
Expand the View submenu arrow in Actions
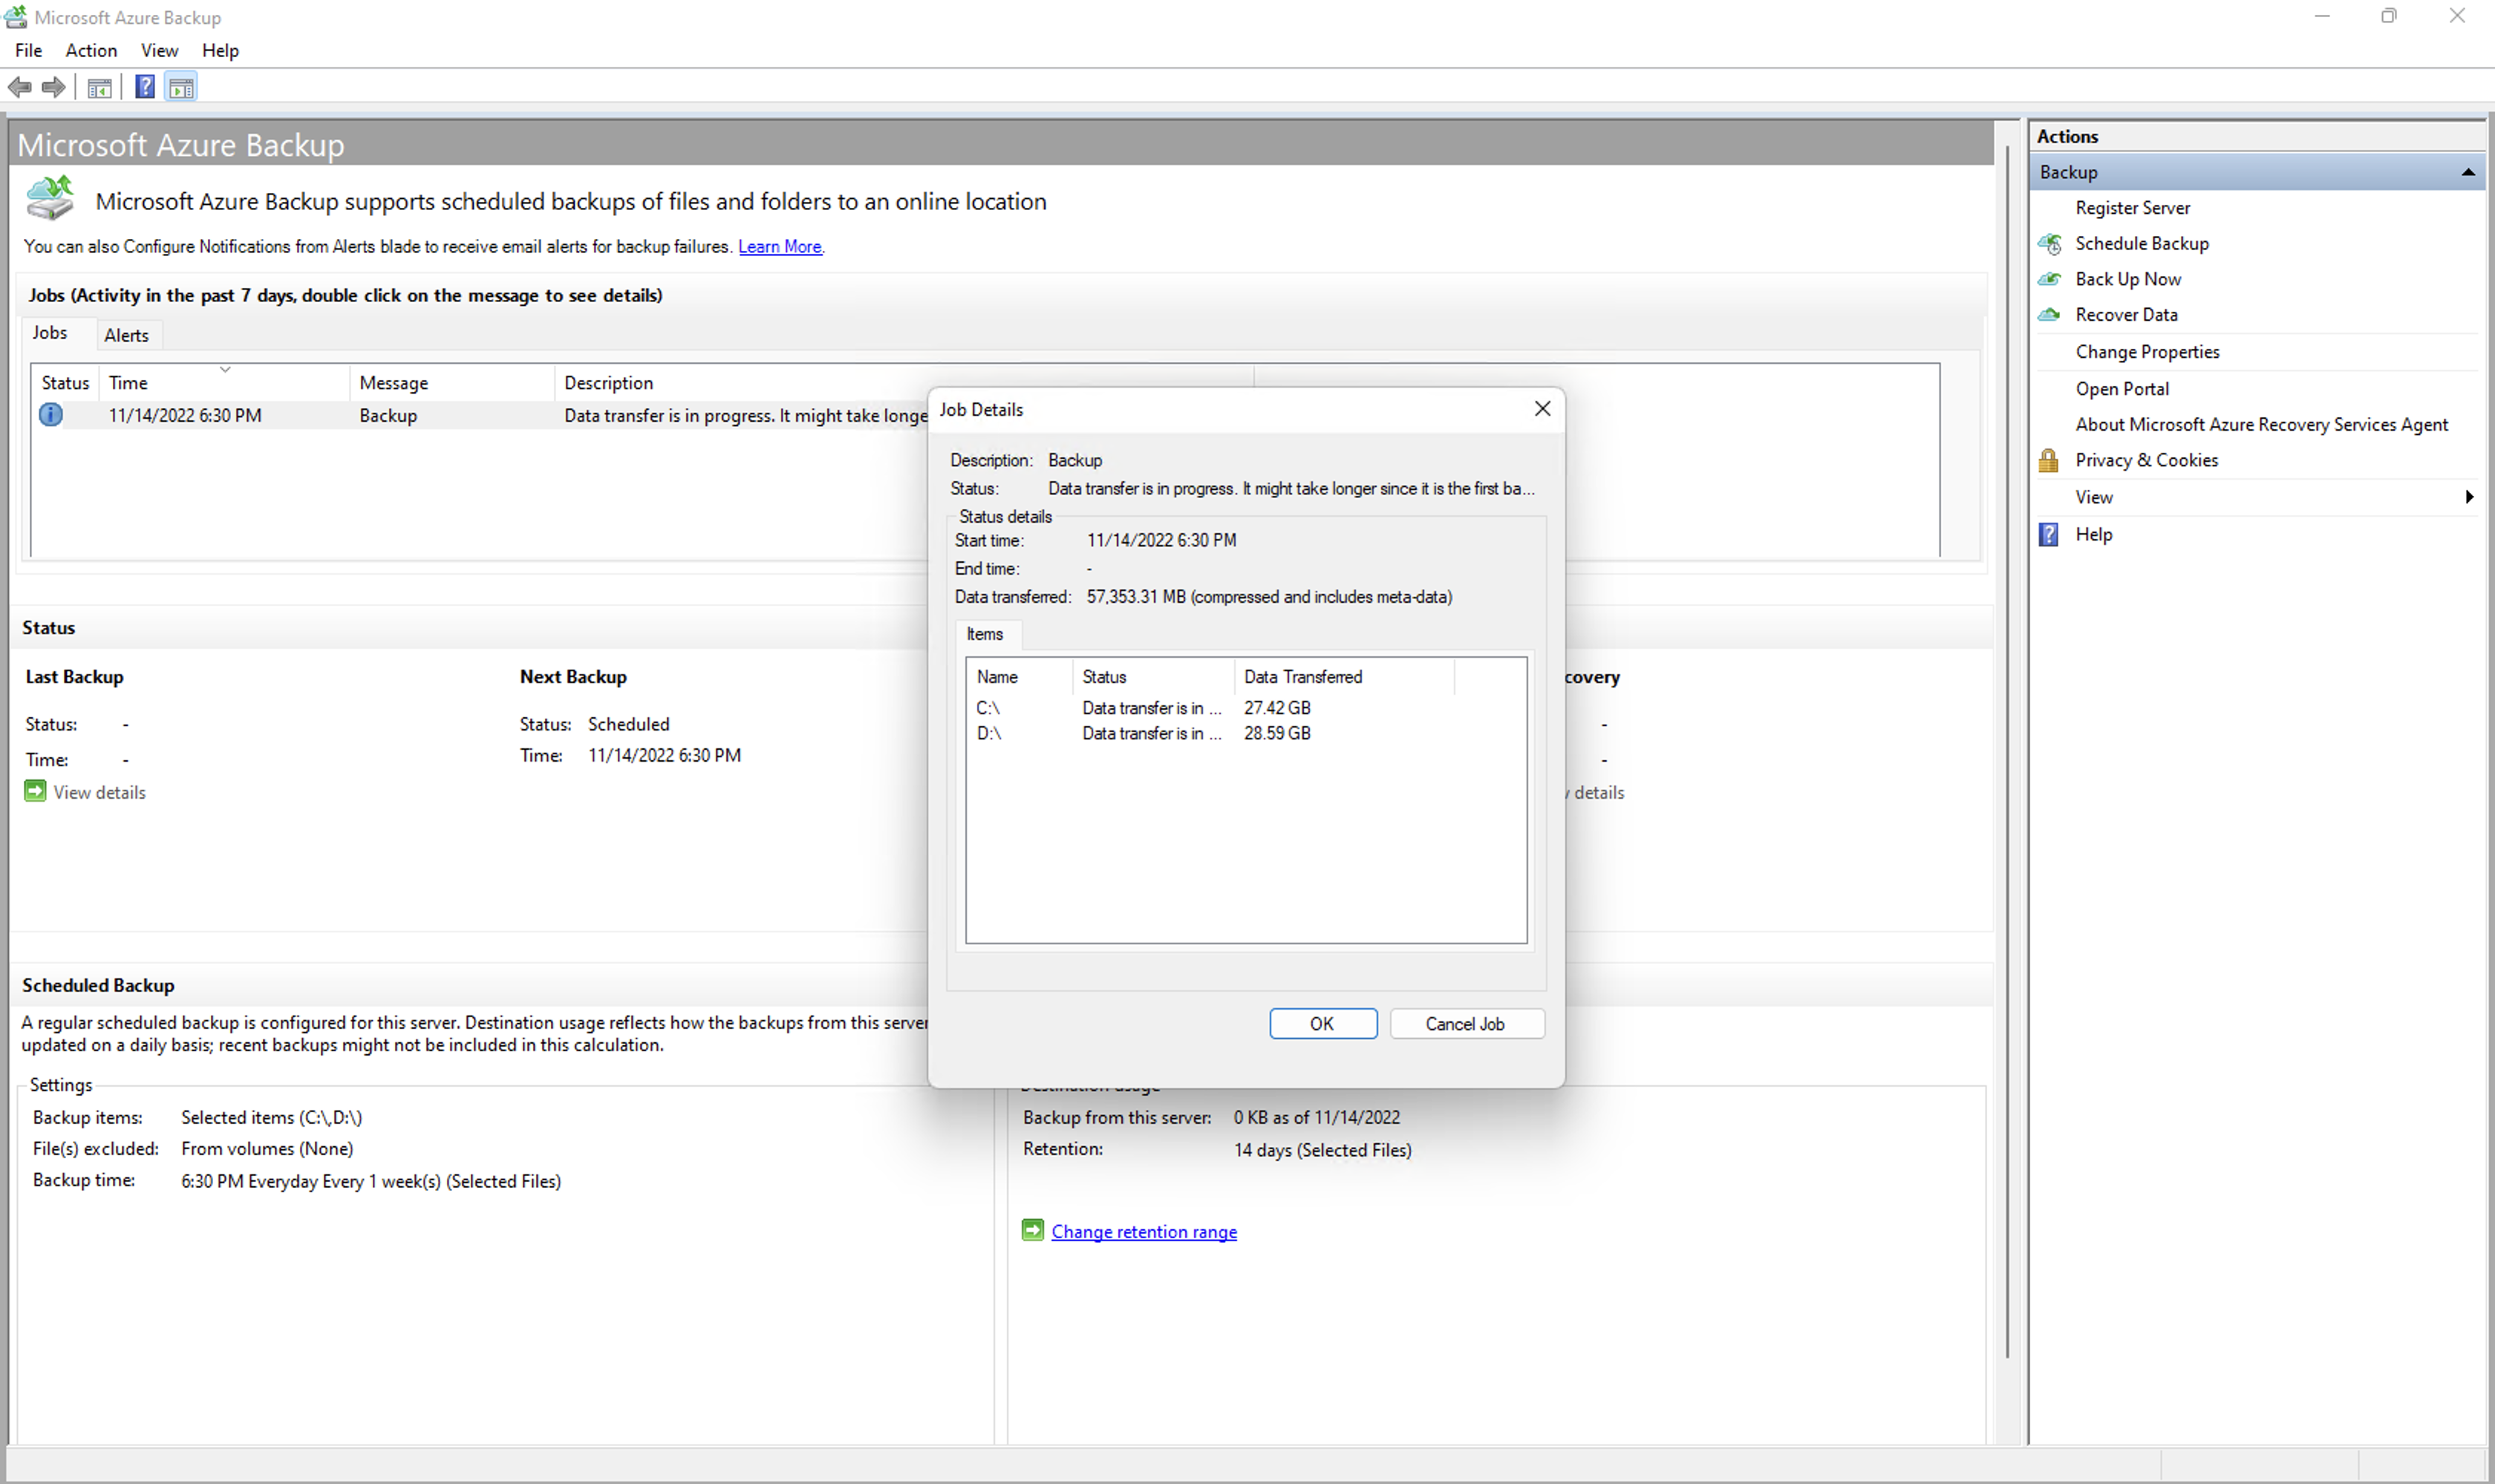(2470, 497)
